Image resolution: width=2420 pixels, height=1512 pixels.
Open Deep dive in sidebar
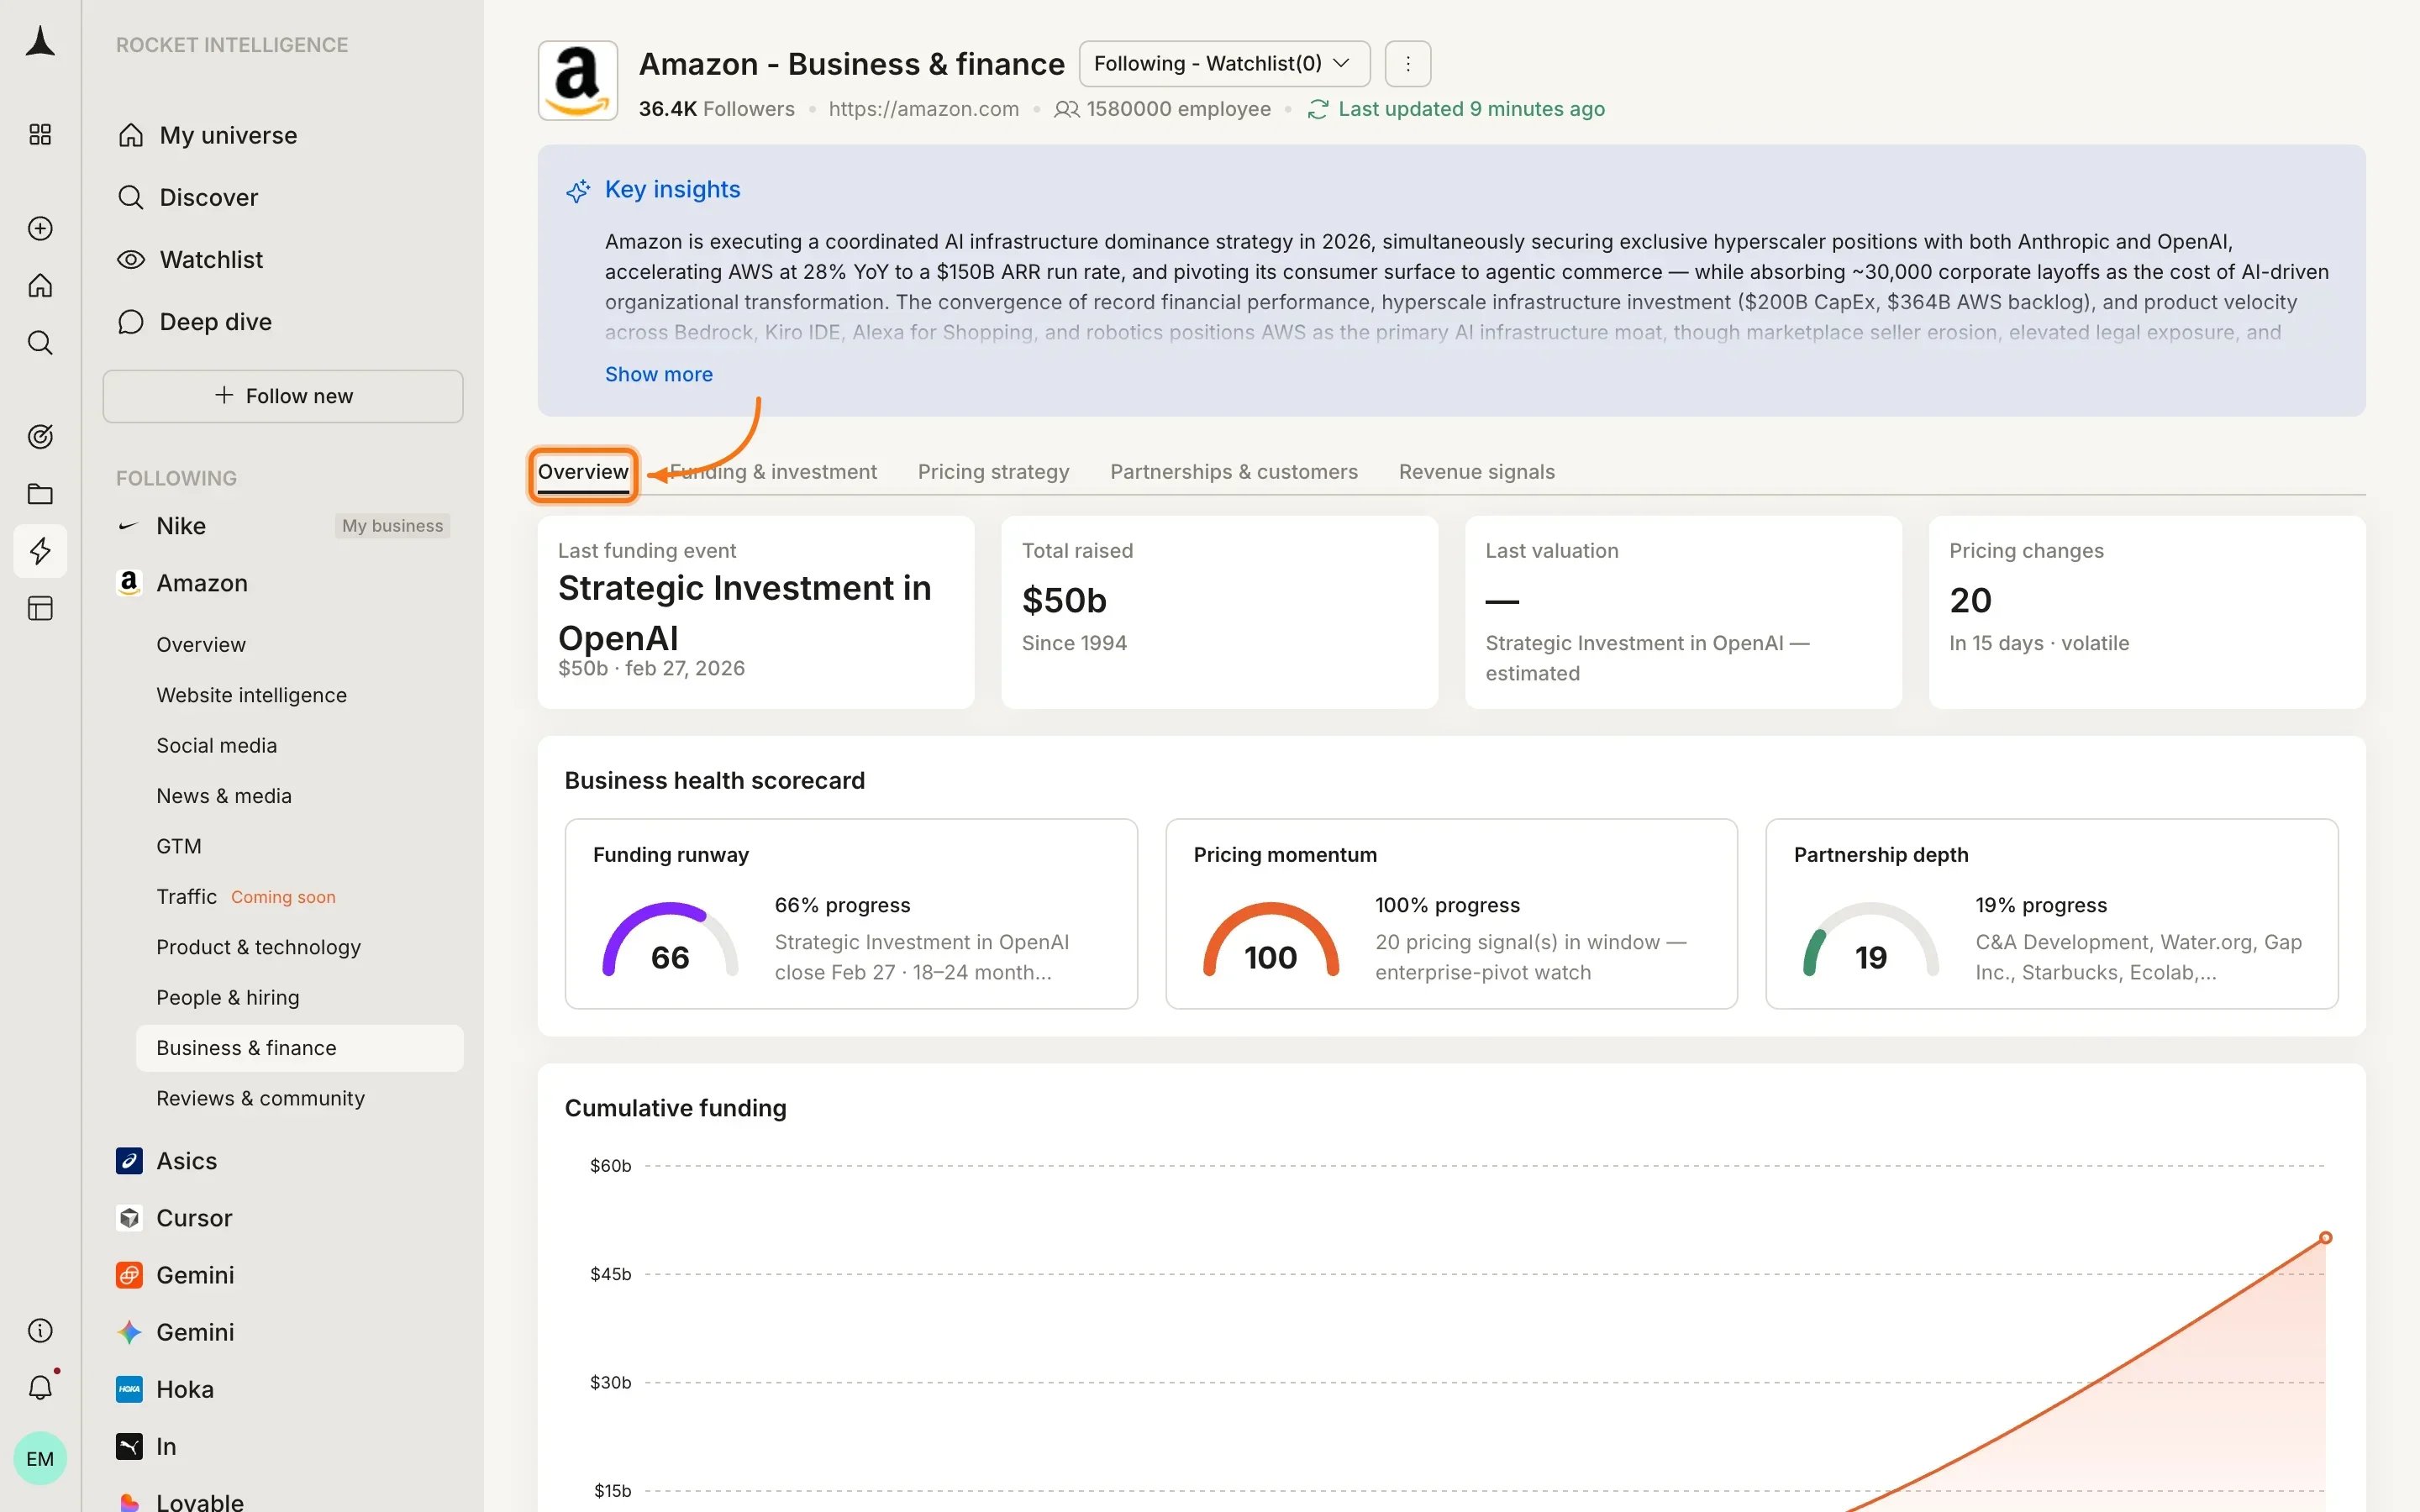[283, 322]
